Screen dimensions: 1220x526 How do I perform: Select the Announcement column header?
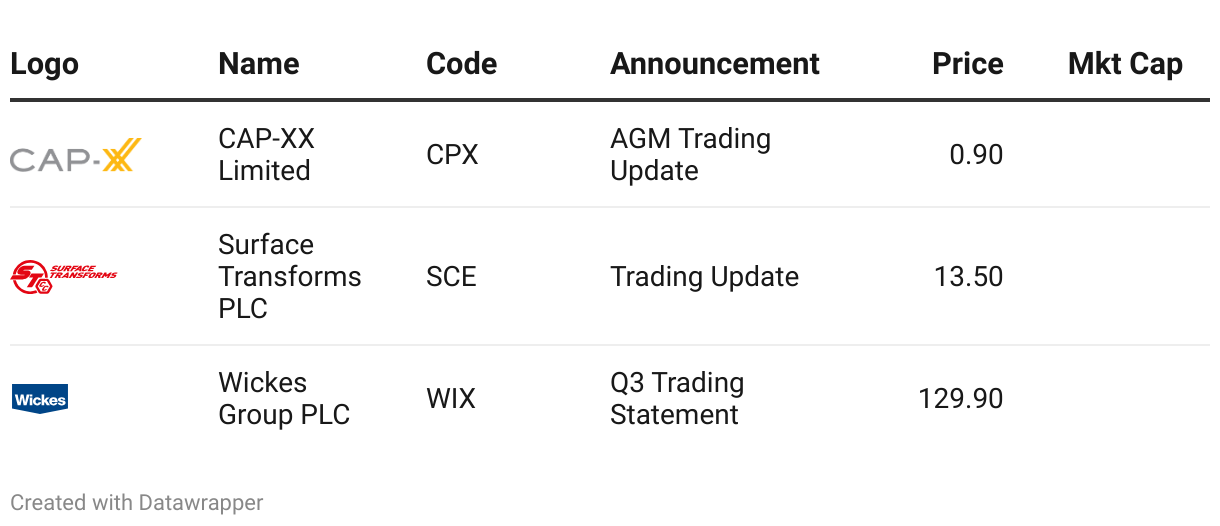(714, 64)
